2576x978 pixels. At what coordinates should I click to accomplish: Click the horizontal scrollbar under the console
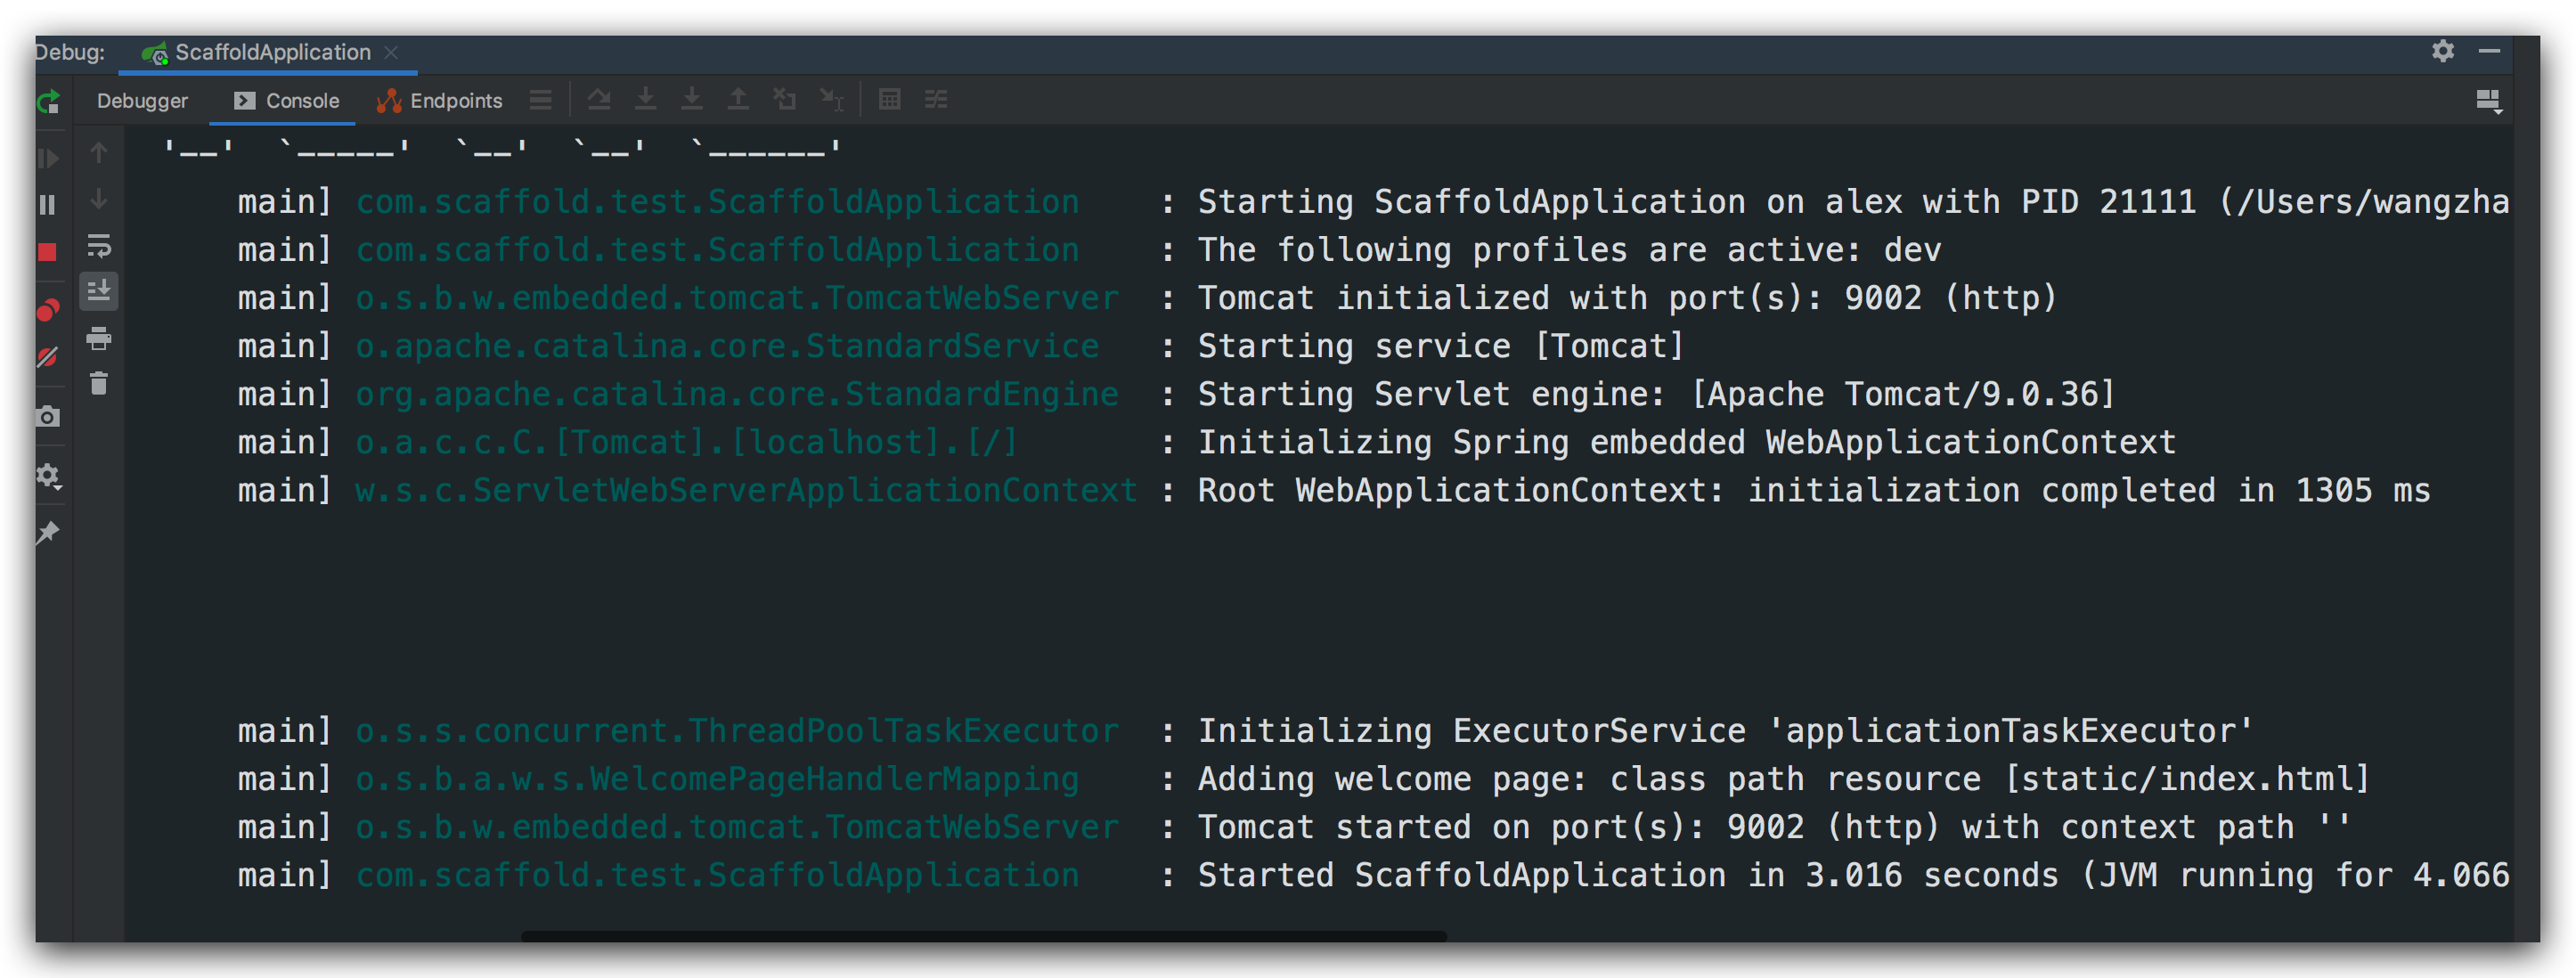tap(983, 936)
